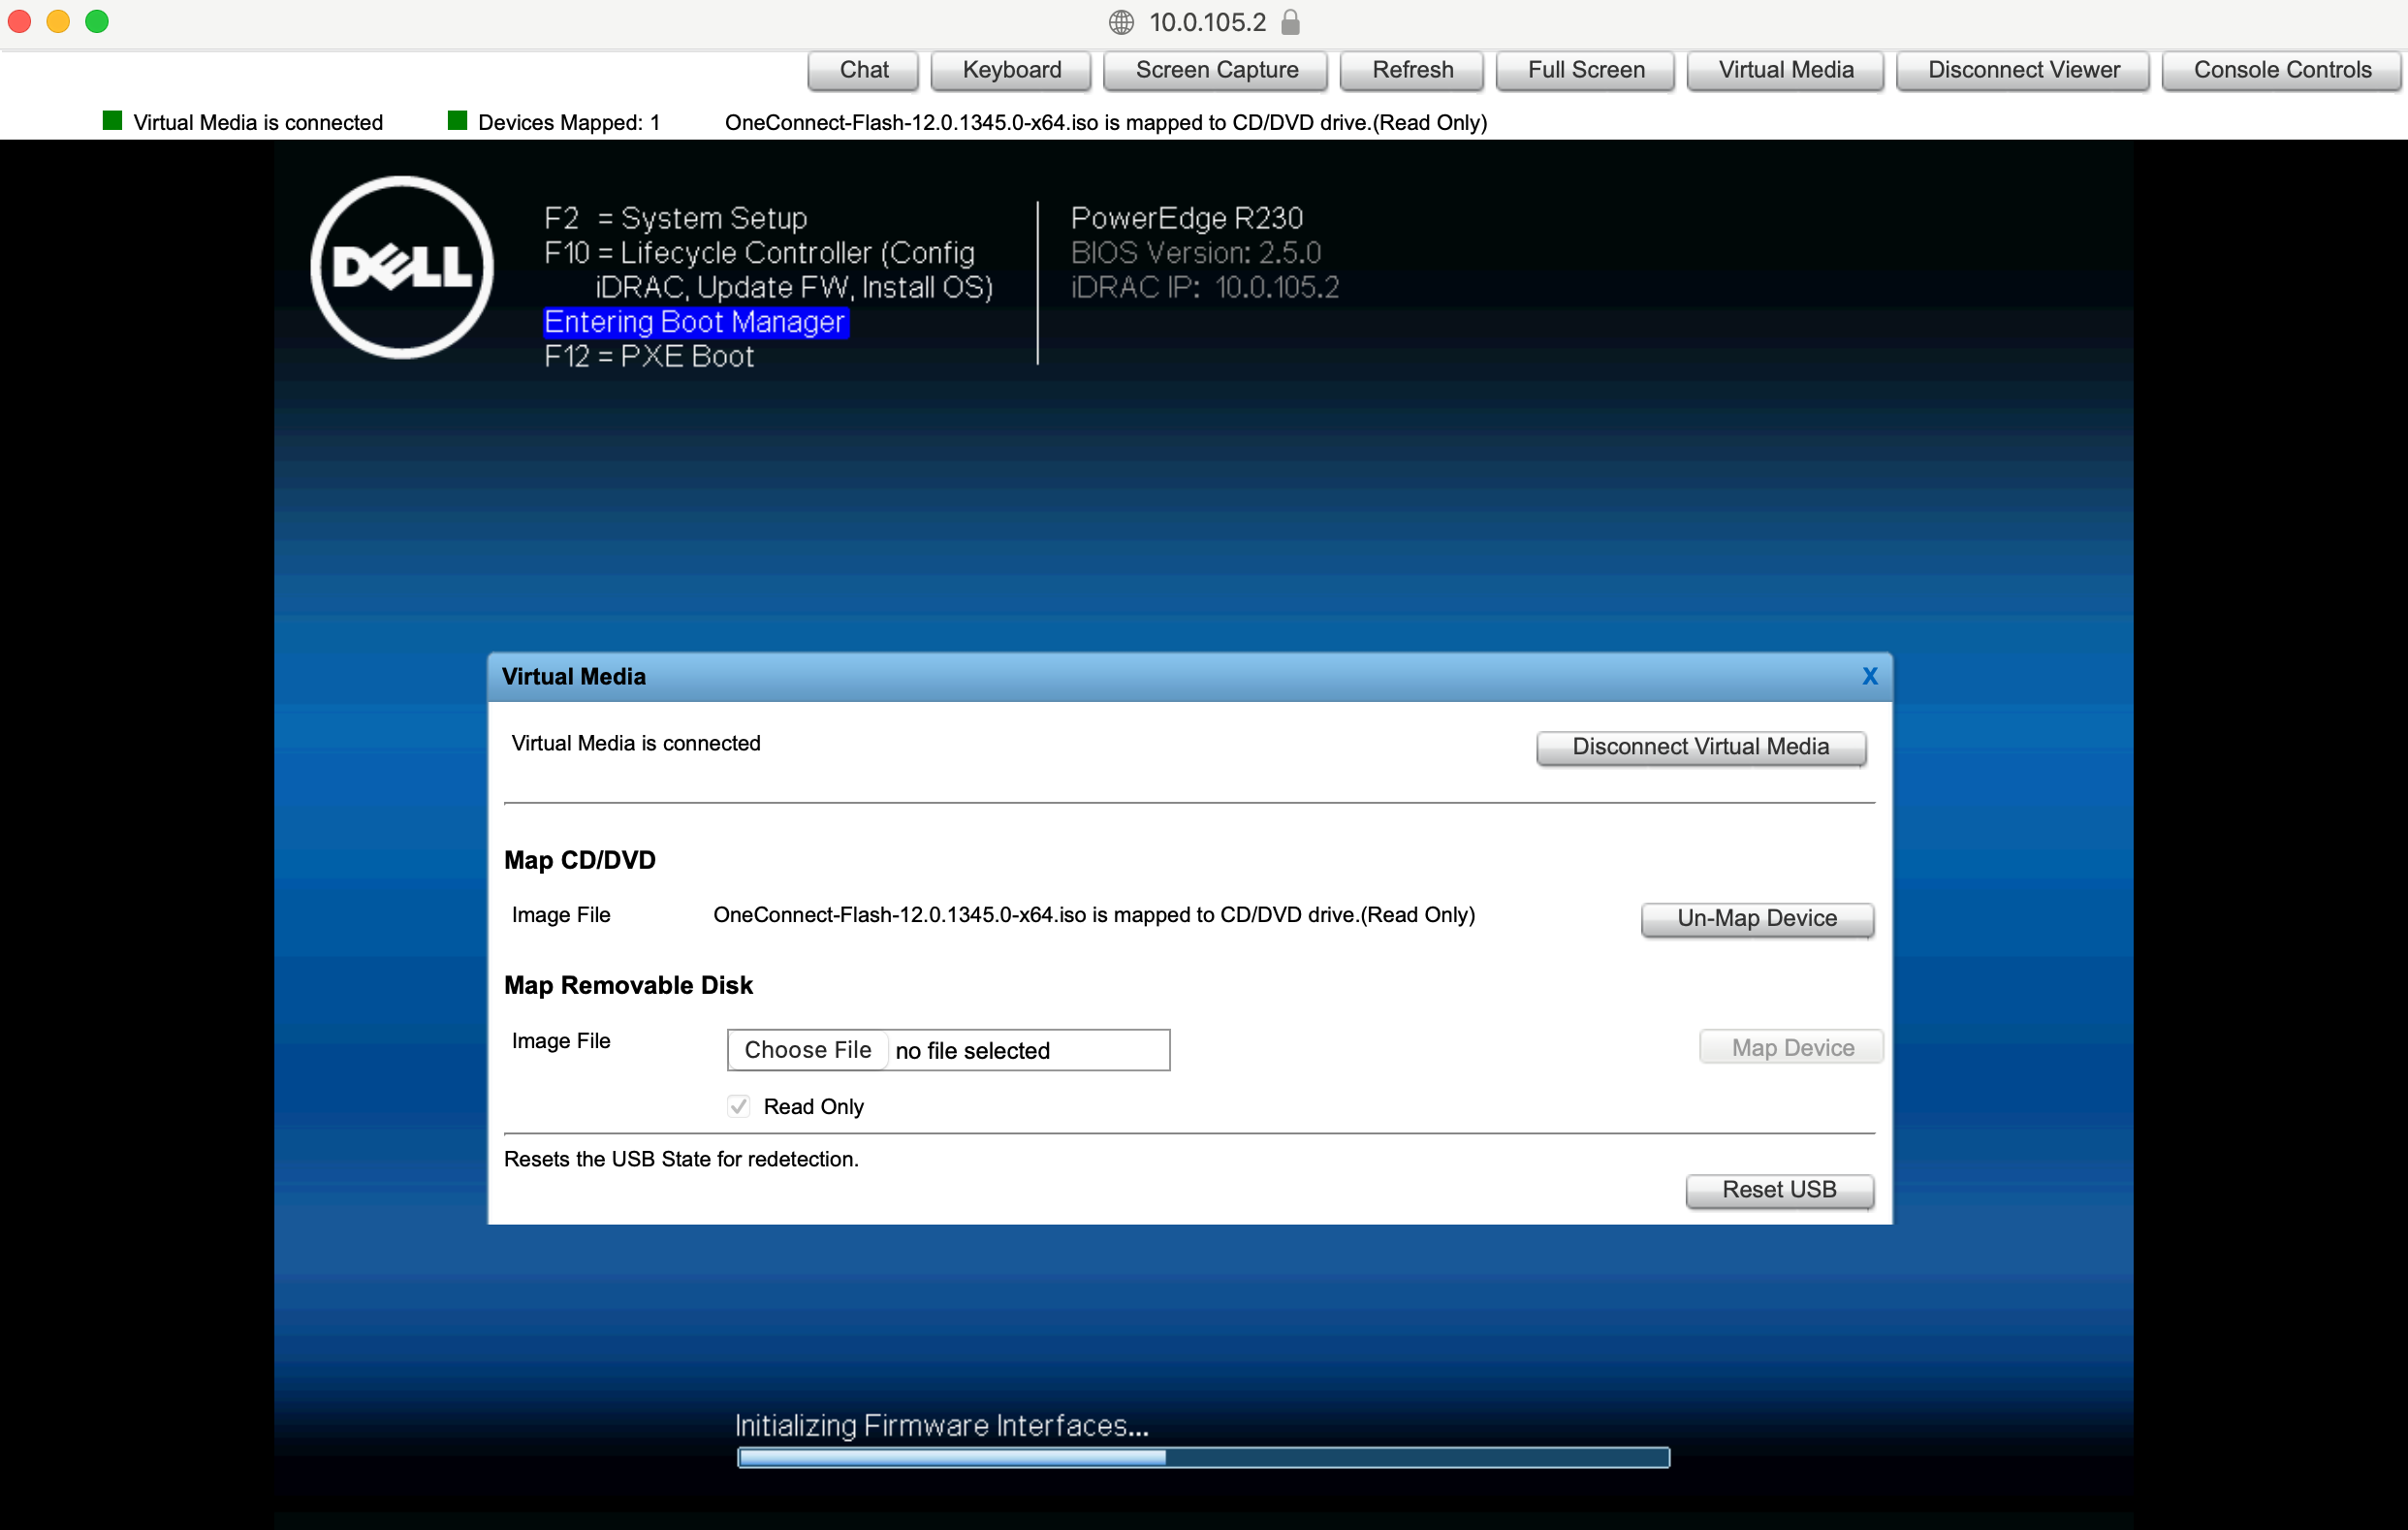Viewport: 2408px width, 1530px height.
Task: Click 'PowerEdge R230' text
Action: [1187, 218]
